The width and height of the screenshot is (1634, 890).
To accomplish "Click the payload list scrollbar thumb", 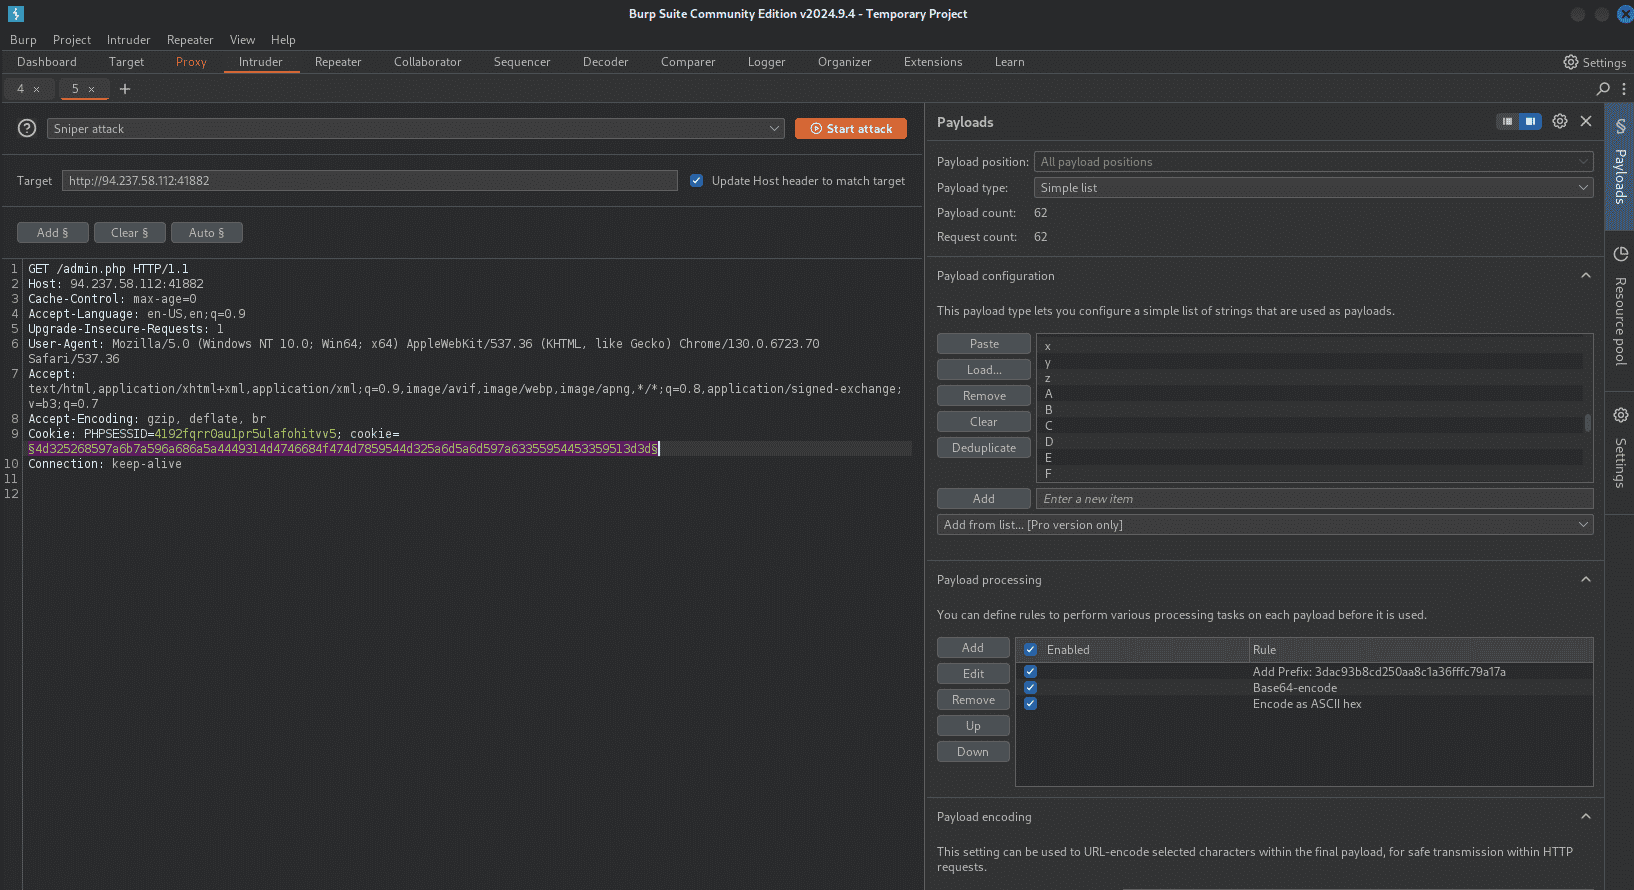I will (1588, 424).
